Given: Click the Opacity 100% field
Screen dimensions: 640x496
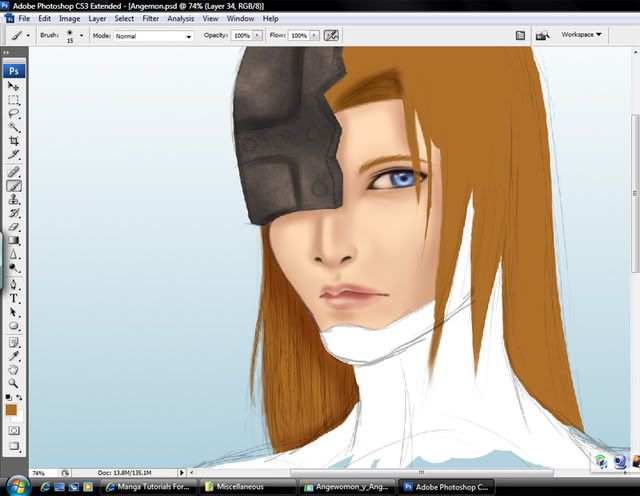Looking at the screenshot, I should coord(242,36).
